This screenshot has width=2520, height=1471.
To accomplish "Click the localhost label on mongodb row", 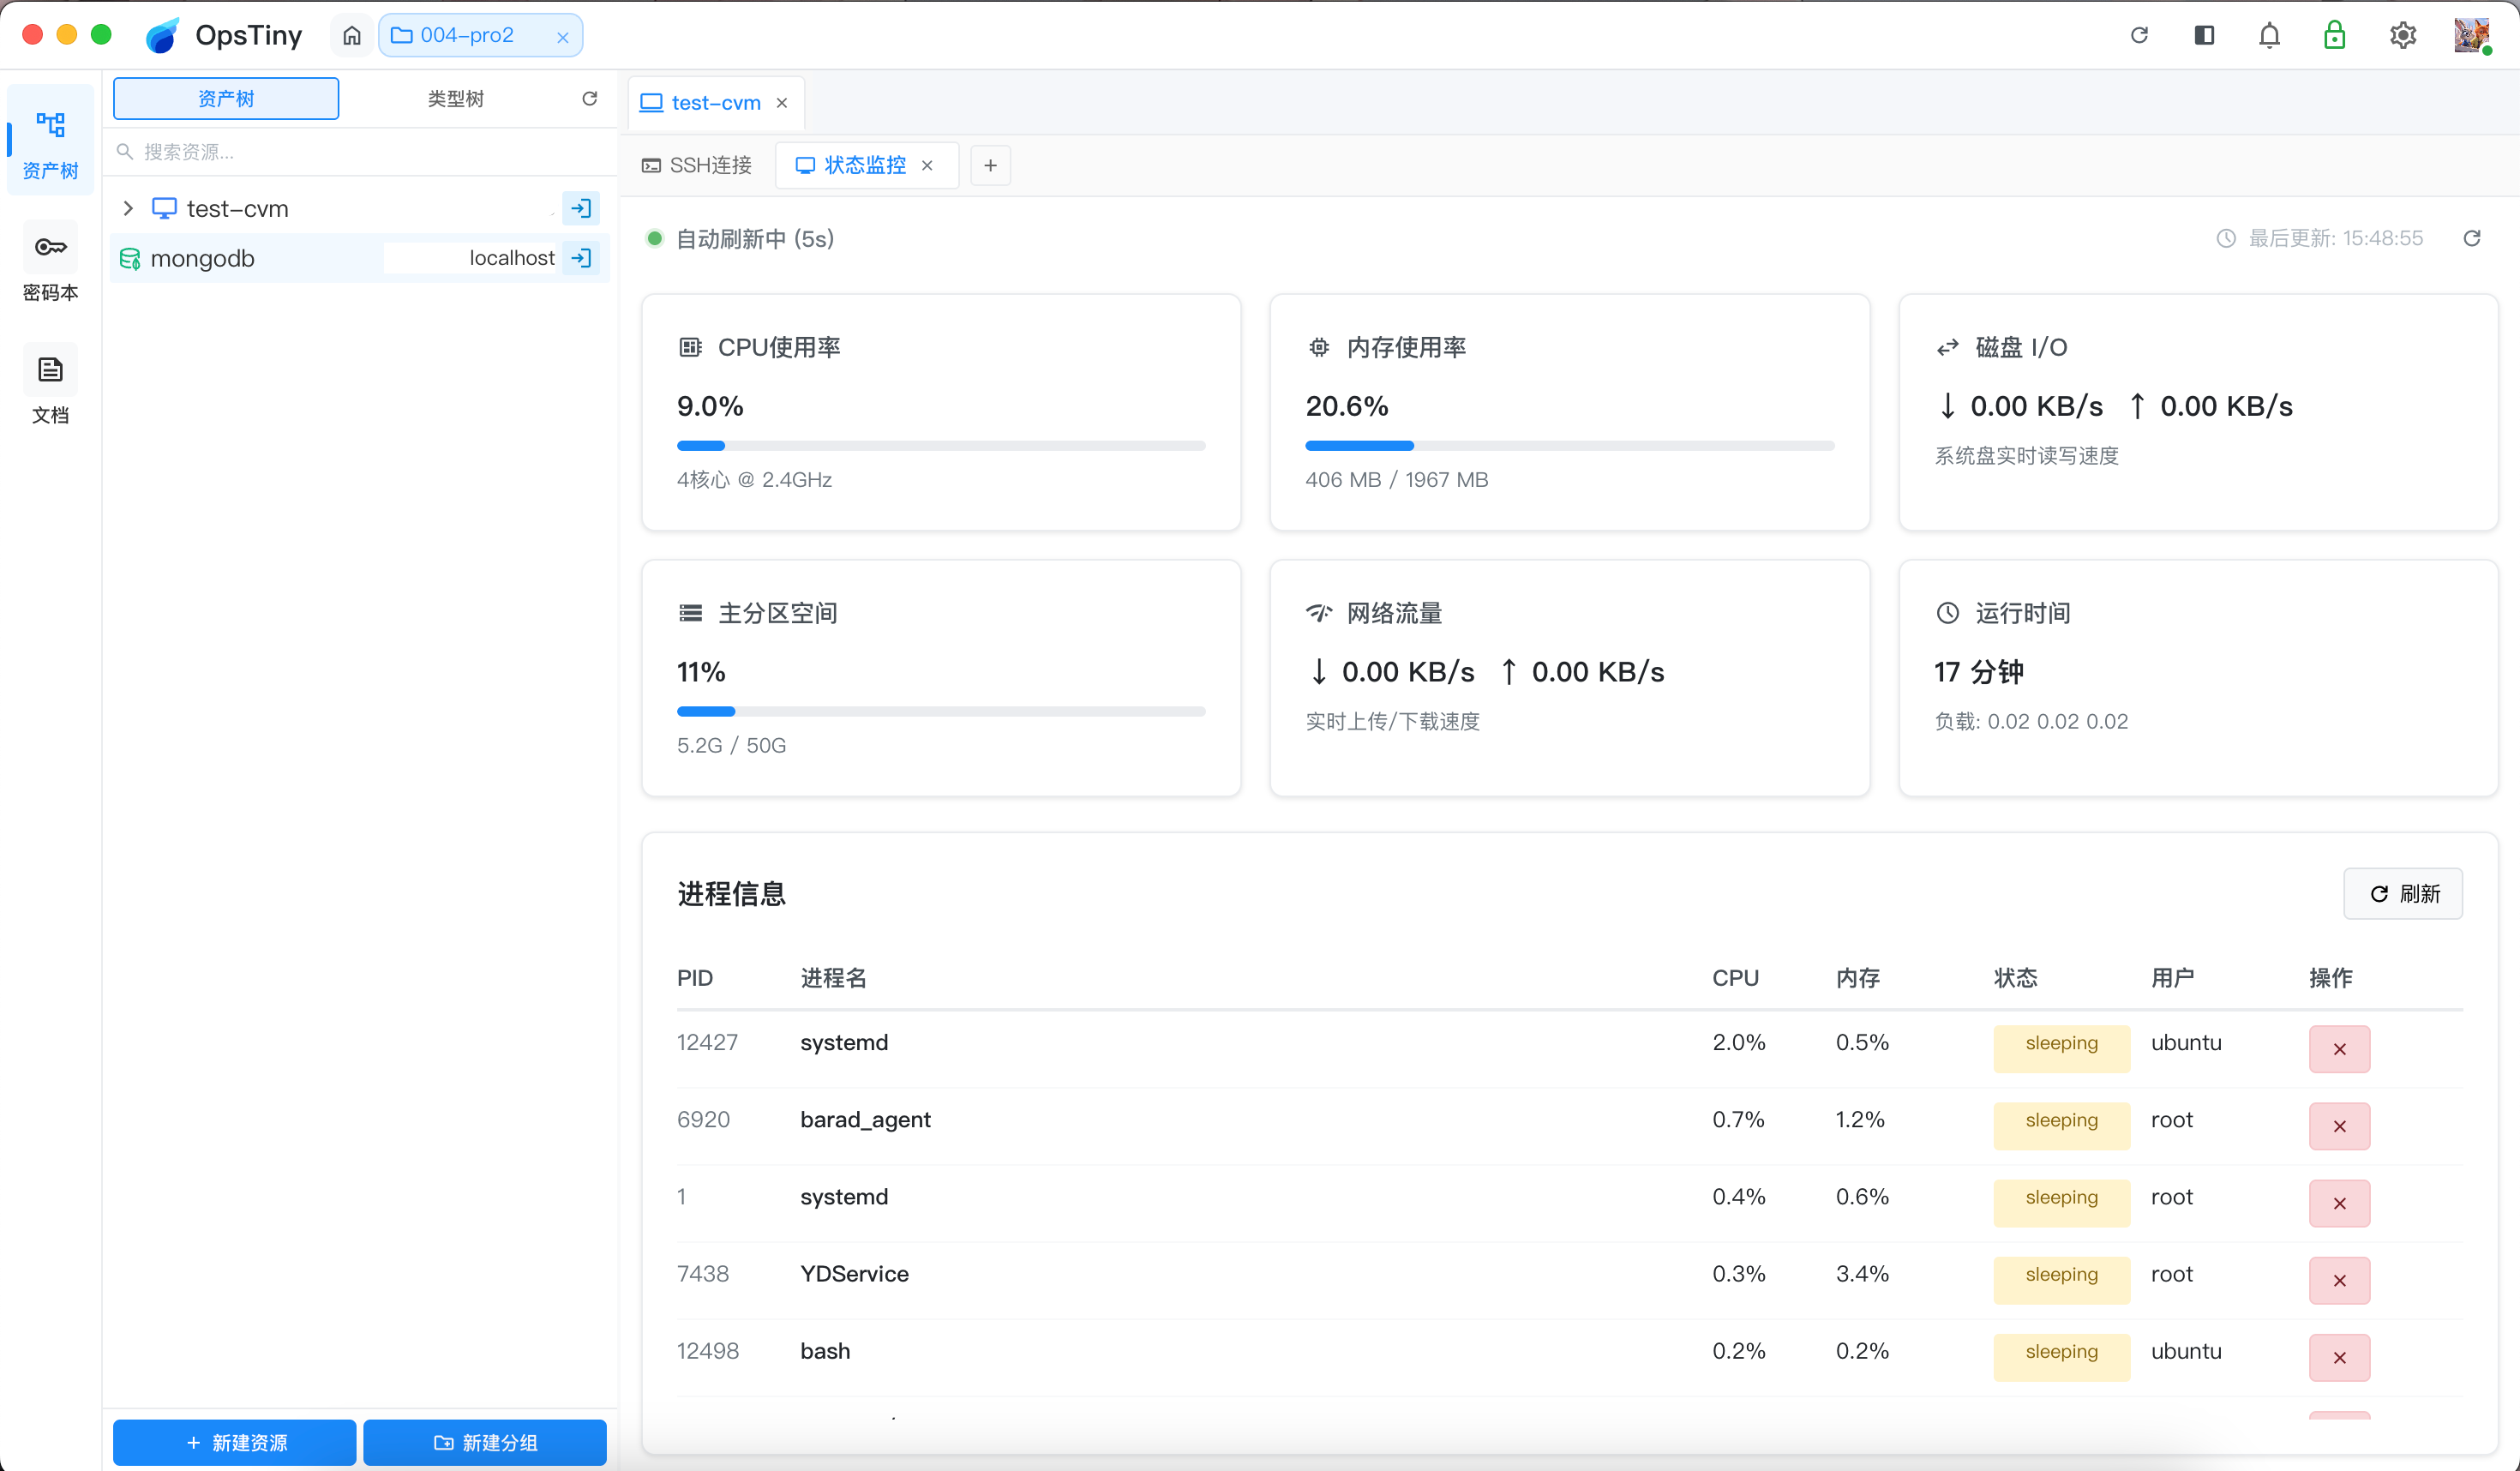I will tap(511, 258).
